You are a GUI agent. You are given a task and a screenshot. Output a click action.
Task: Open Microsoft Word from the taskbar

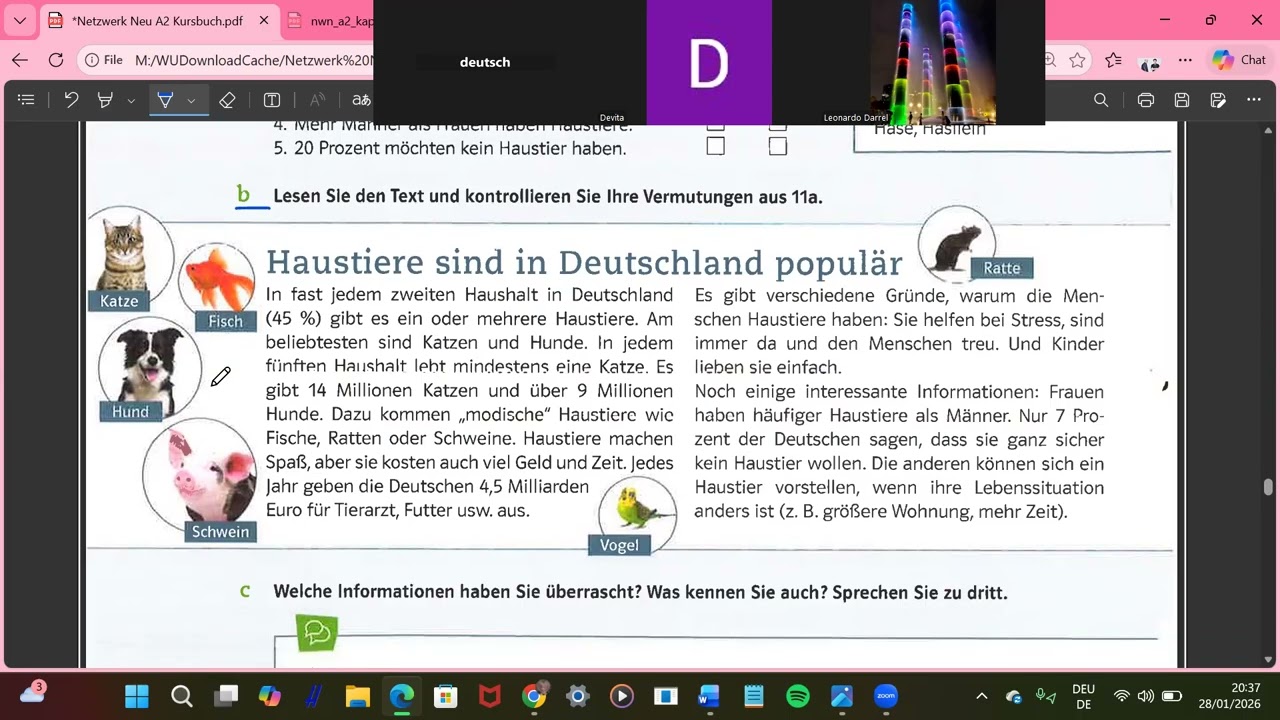[x=709, y=696]
